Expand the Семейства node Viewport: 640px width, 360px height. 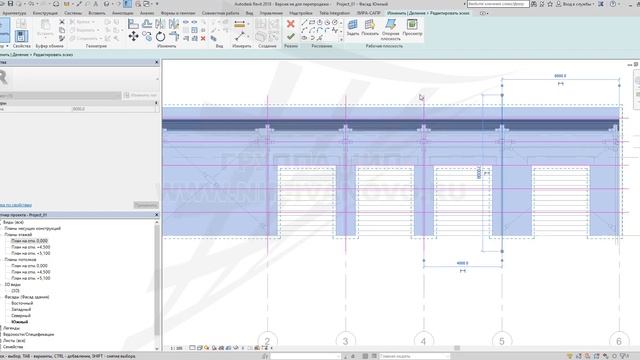point(13,347)
